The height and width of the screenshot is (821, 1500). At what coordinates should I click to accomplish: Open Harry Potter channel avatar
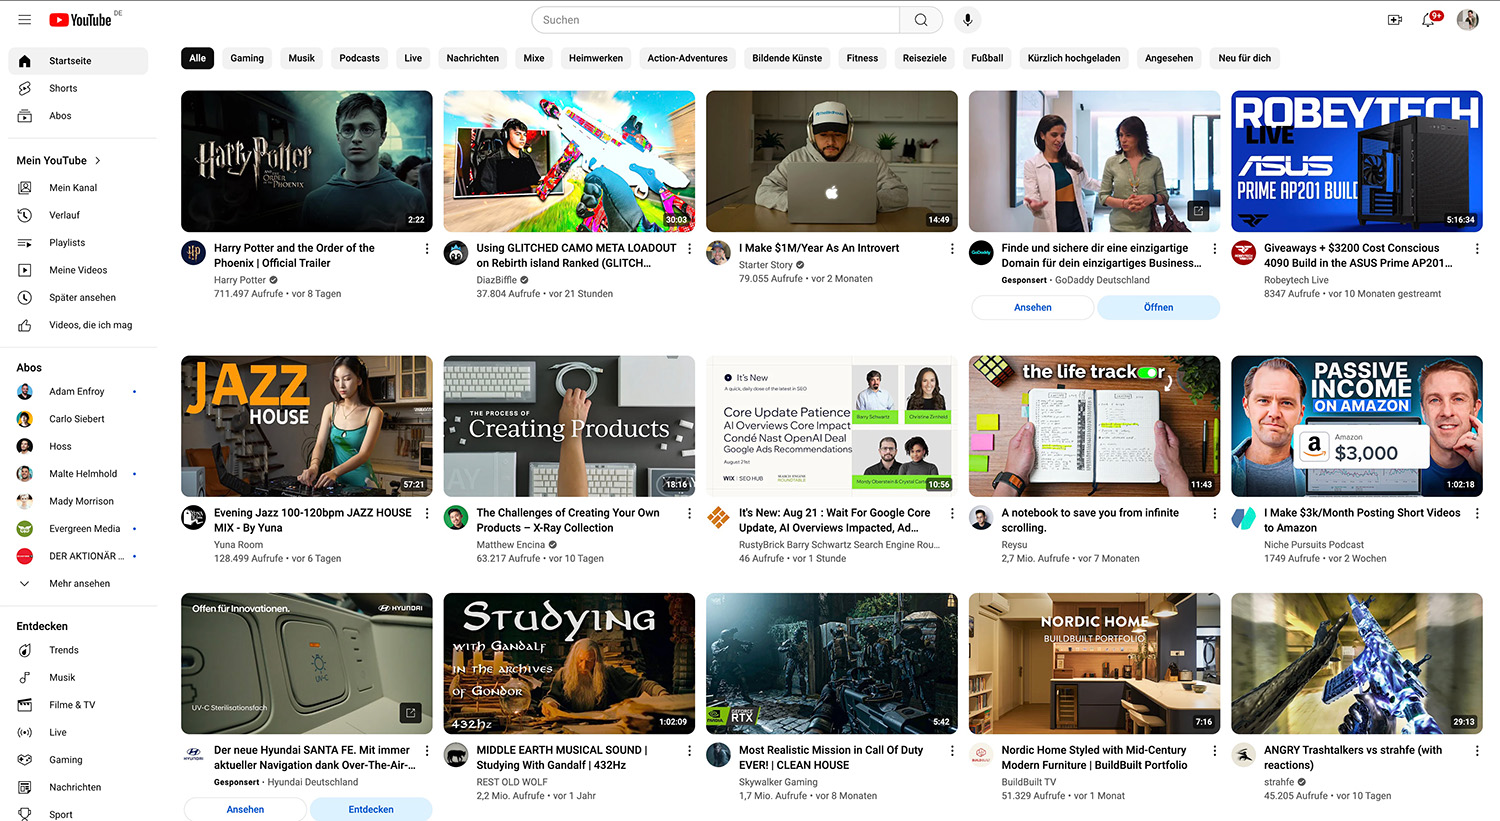(x=193, y=253)
